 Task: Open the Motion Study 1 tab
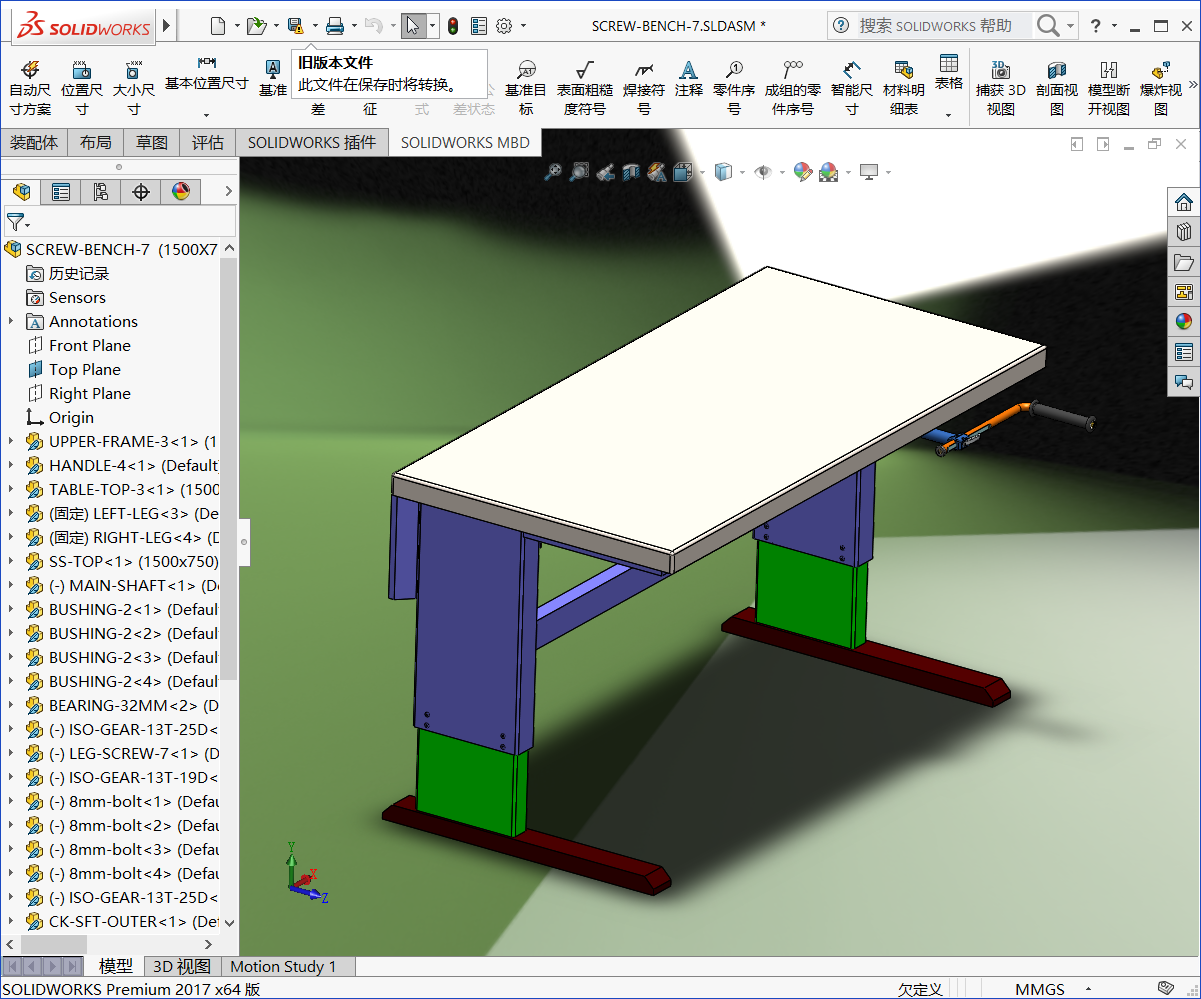pos(286,967)
